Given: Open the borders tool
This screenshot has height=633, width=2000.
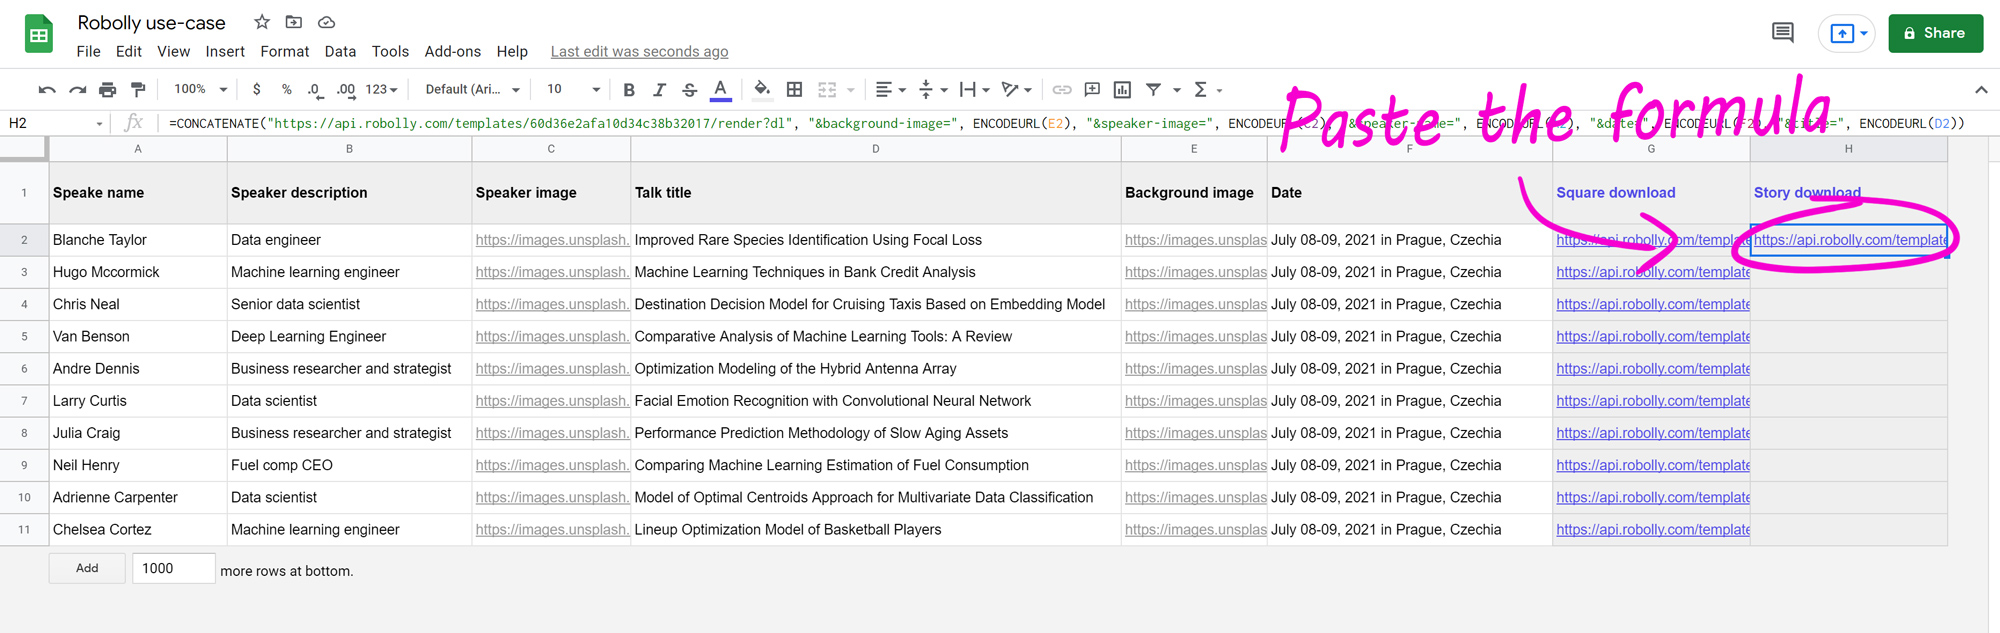Looking at the screenshot, I should click(x=794, y=90).
